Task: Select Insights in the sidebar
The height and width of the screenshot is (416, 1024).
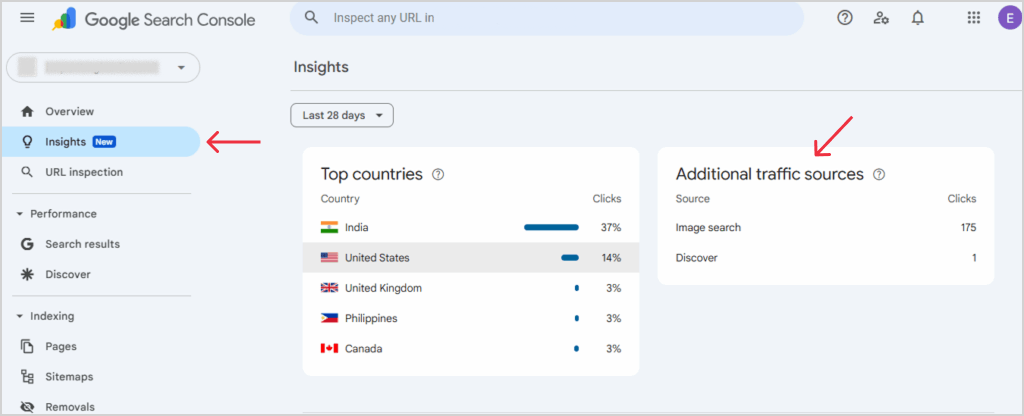Action: pos(100,142)
